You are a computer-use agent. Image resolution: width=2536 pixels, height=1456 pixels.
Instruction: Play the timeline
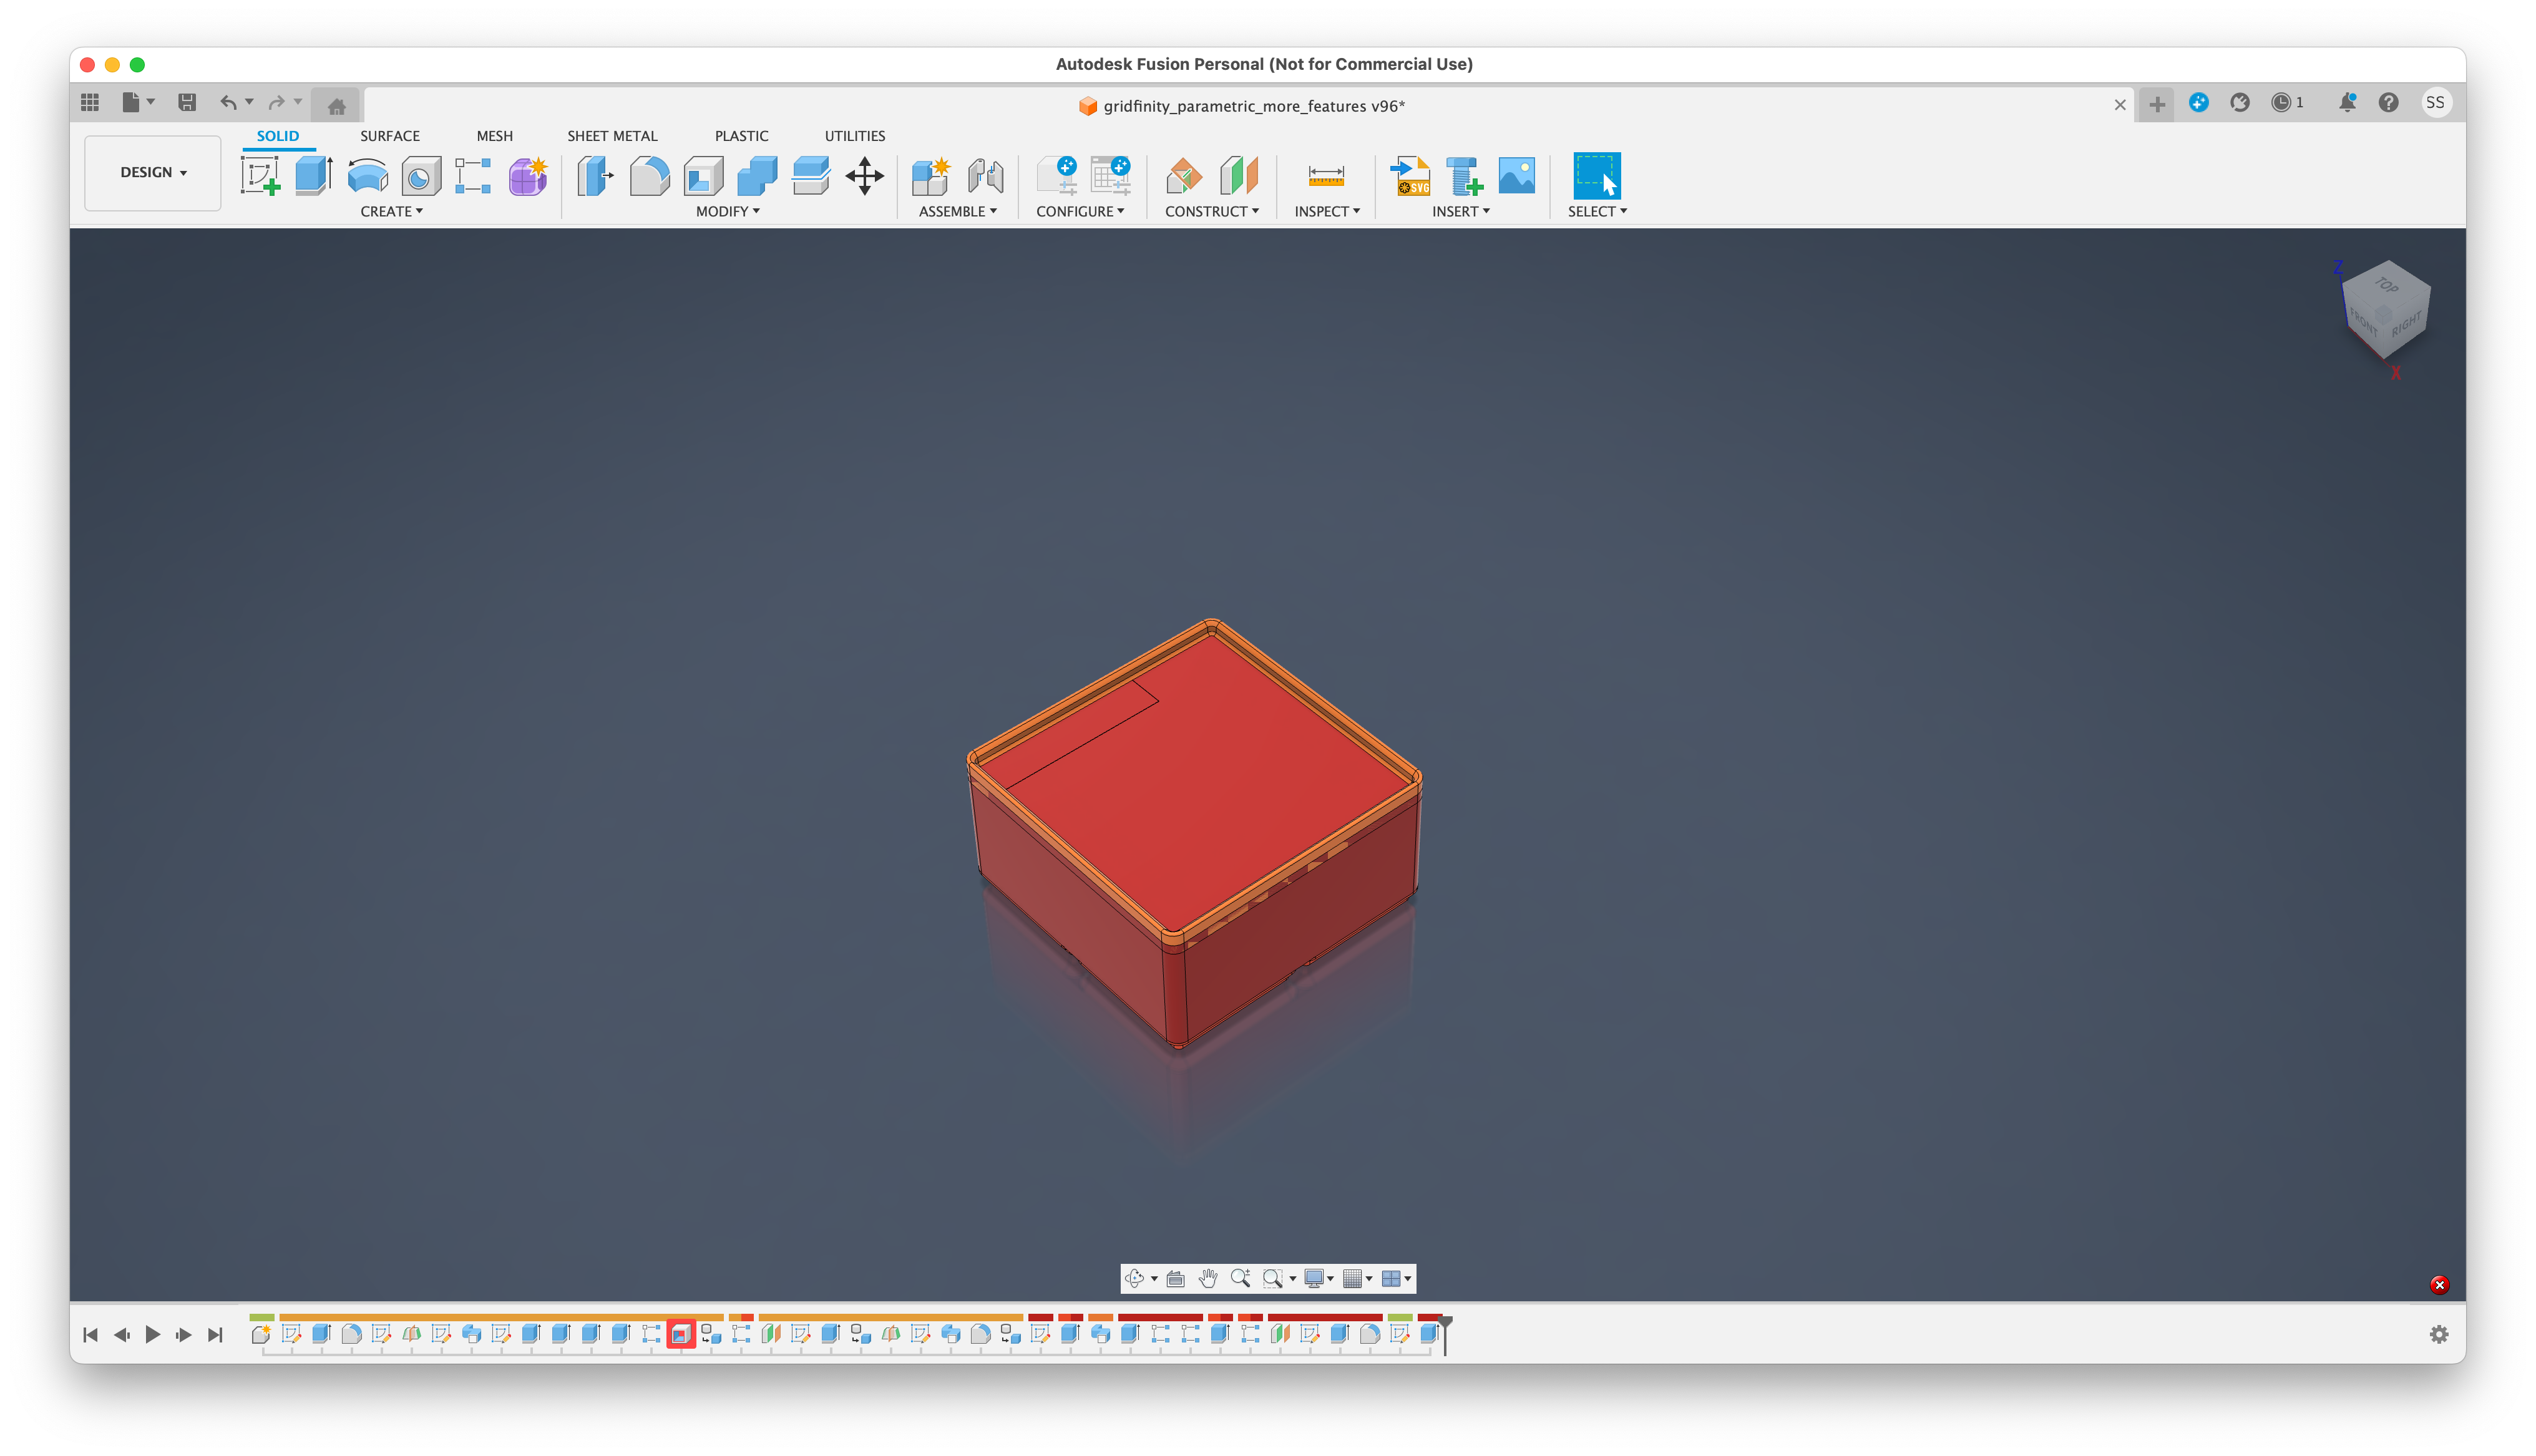click(x=153, y=1334)
